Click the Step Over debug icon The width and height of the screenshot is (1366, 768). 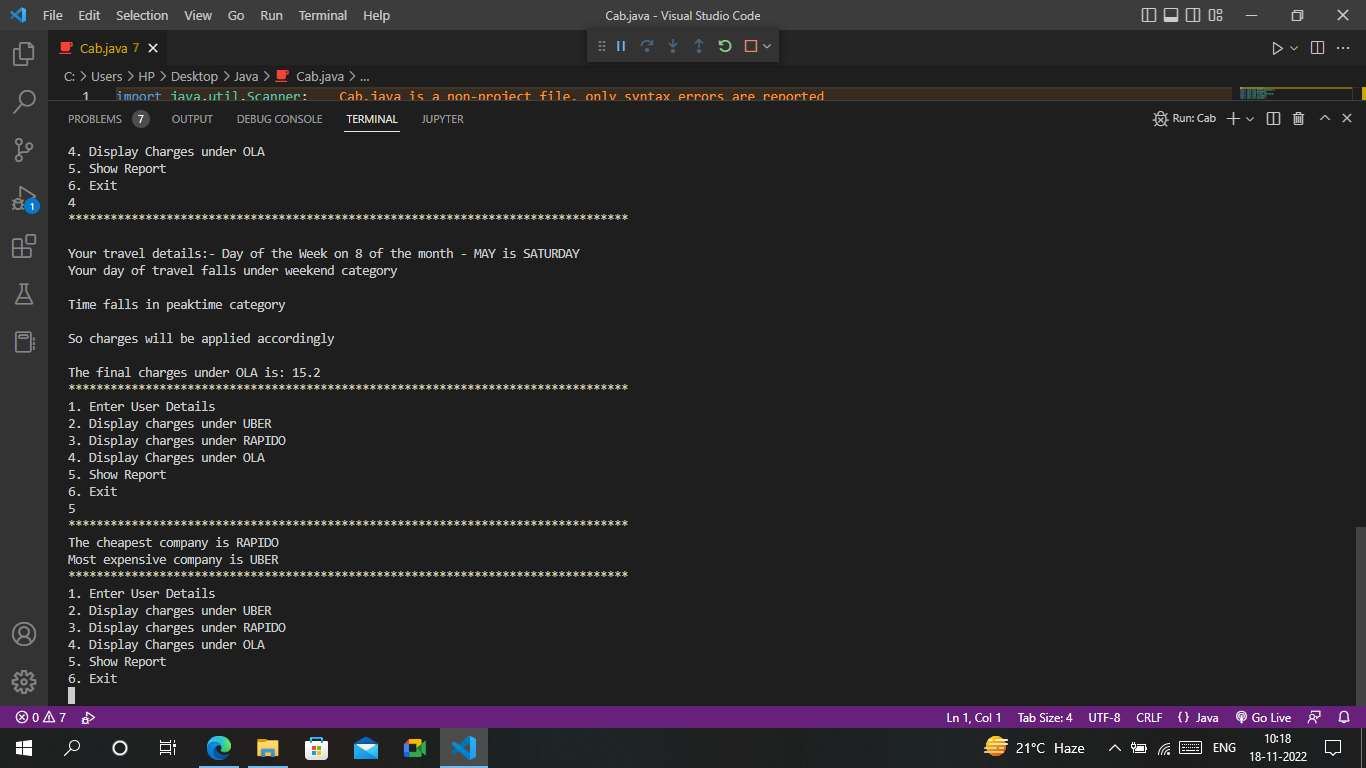(646, 46)
